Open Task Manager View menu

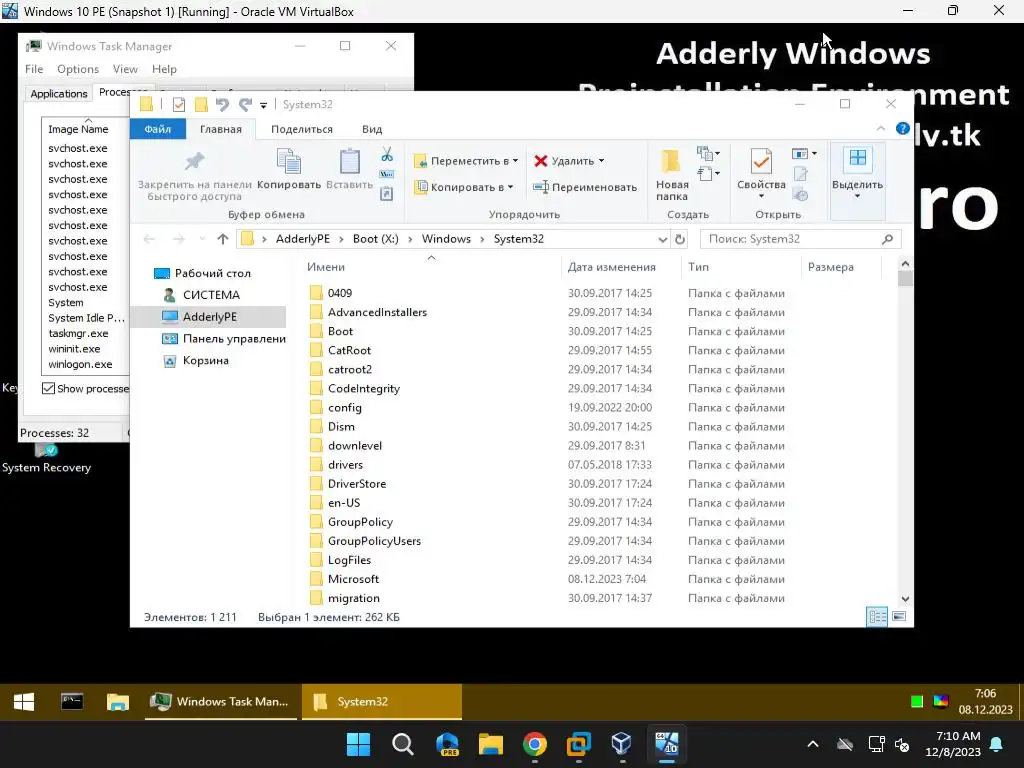point(125,69)
